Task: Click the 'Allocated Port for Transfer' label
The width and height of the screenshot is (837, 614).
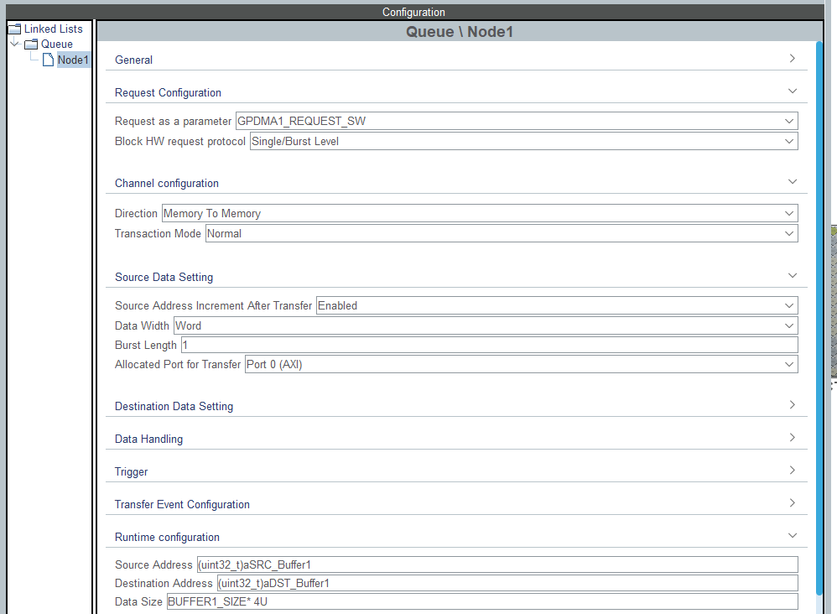Action: 177,365
